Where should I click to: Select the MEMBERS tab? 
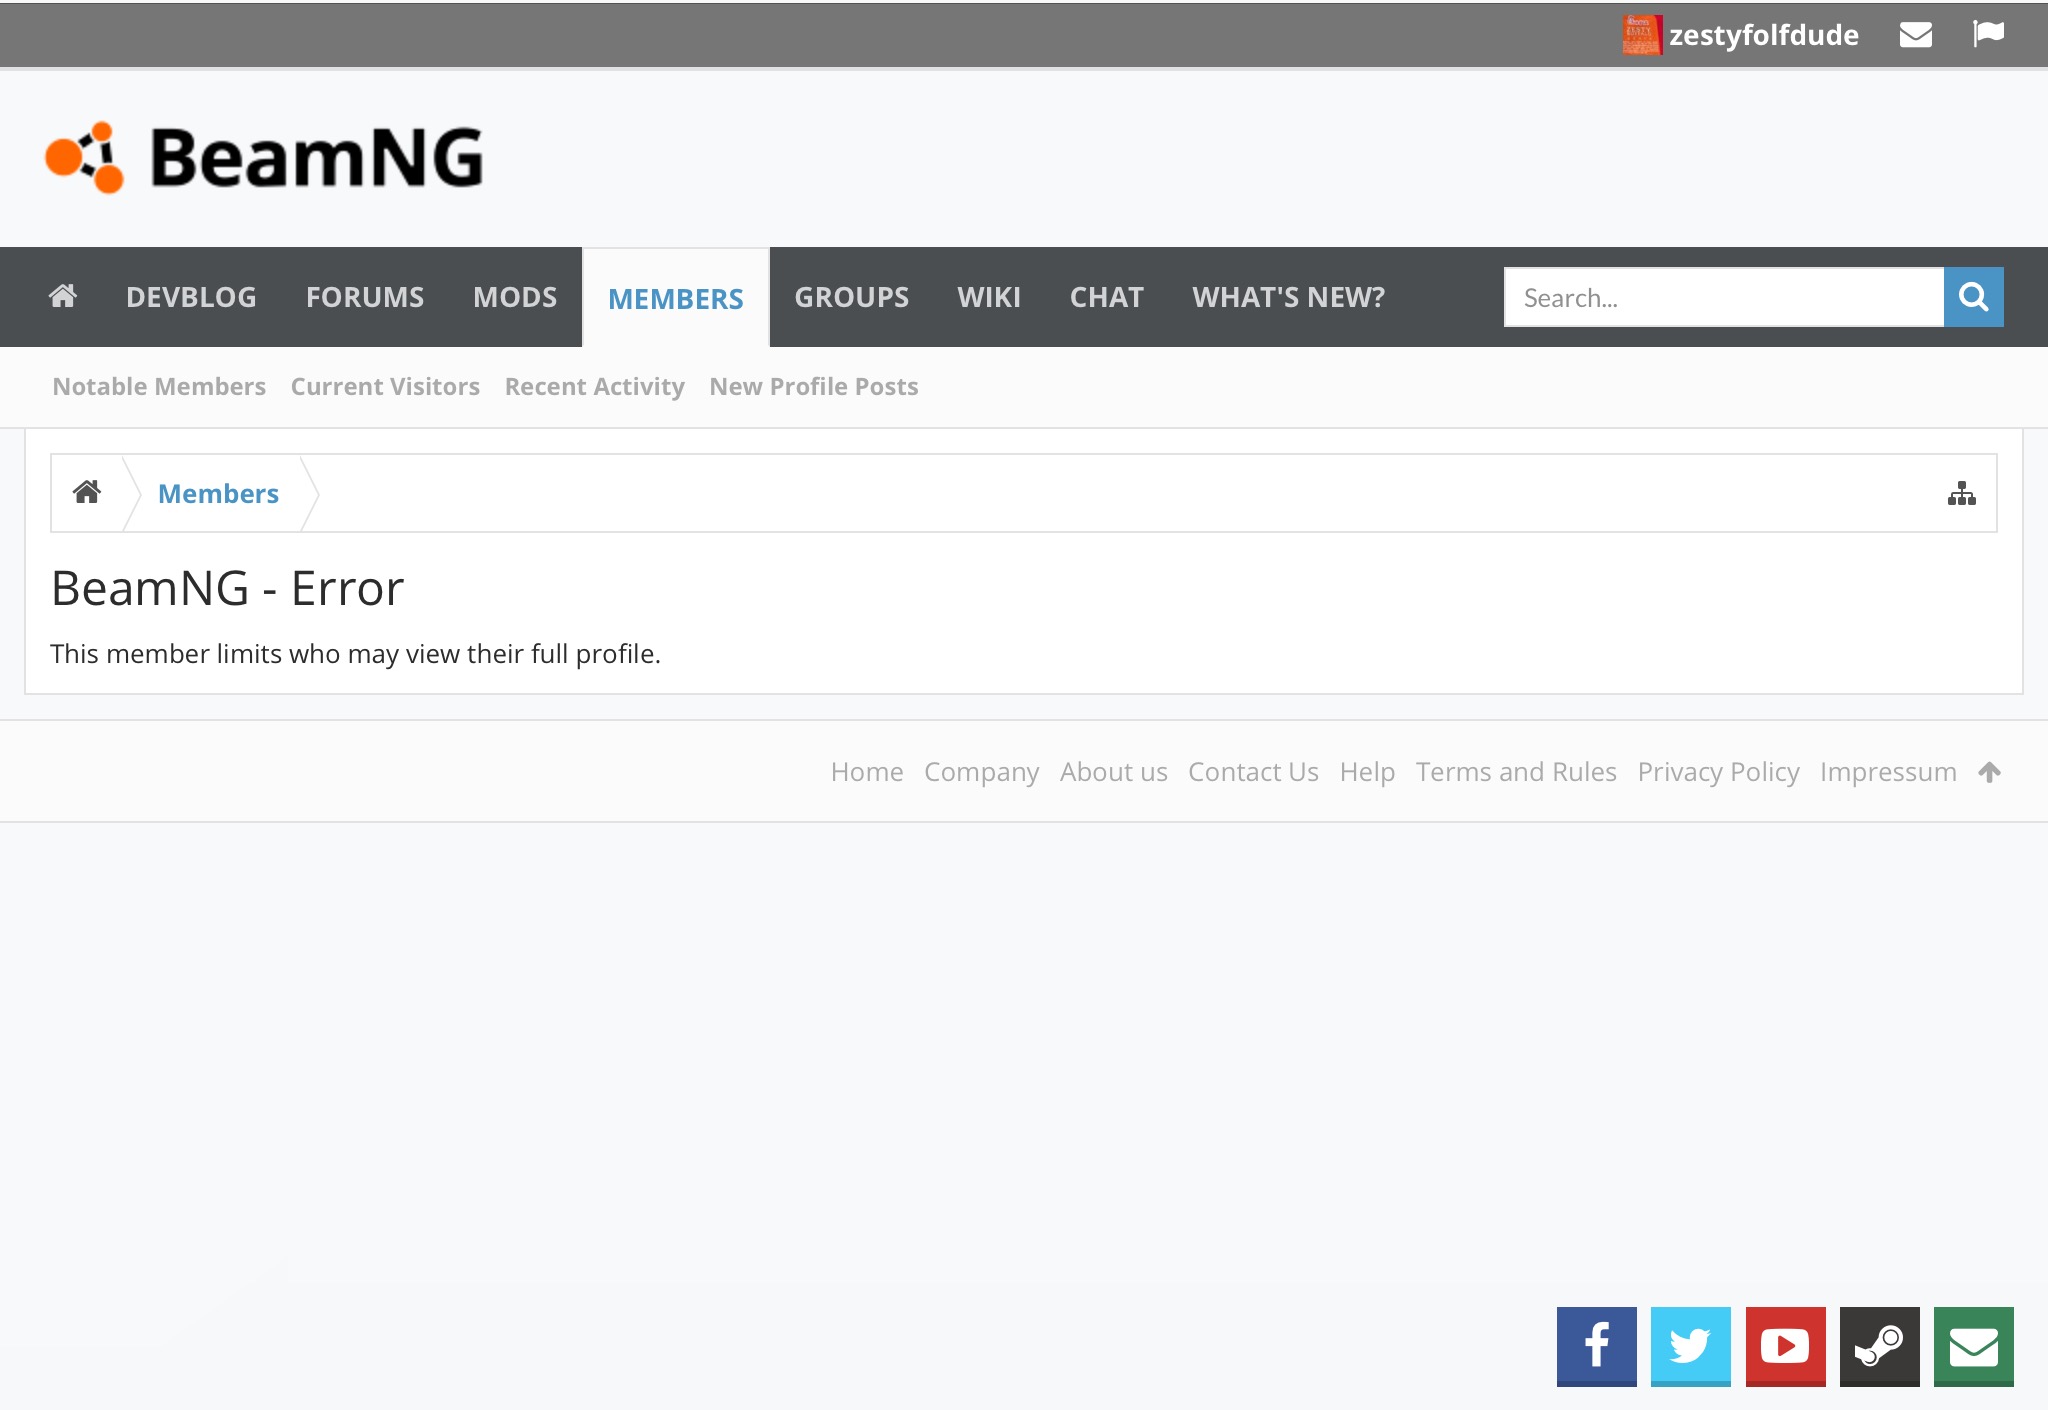(x=676, y=298)
